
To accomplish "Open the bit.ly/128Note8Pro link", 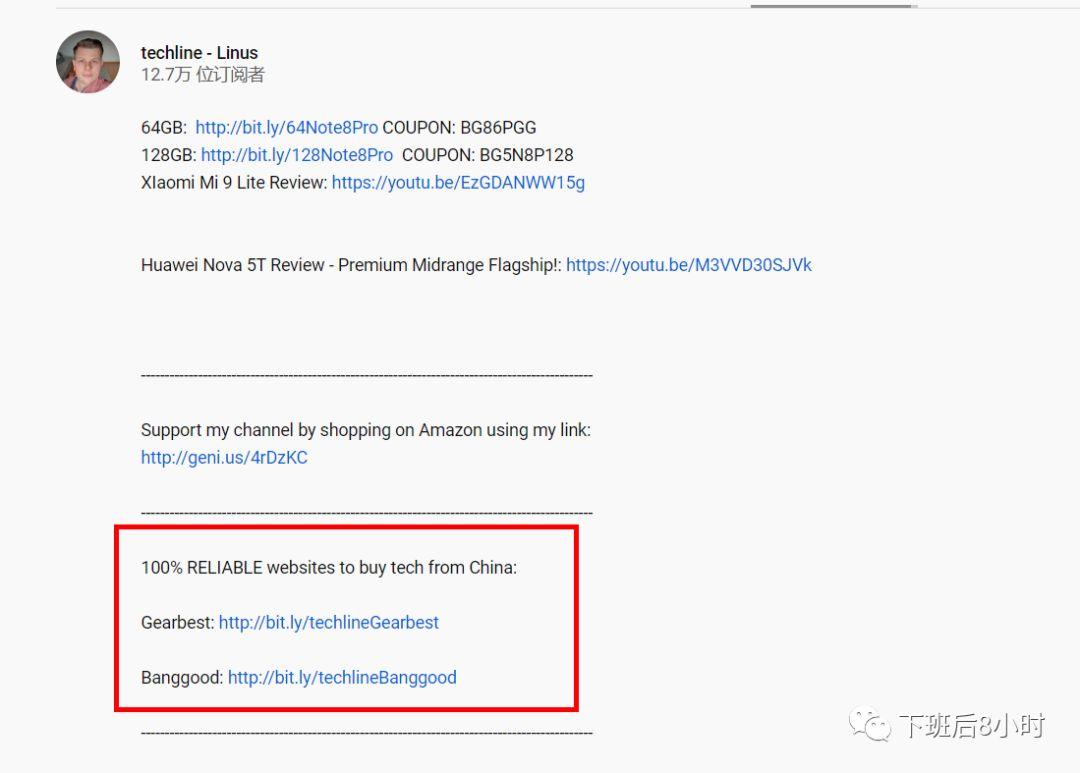I will [297, 155].
